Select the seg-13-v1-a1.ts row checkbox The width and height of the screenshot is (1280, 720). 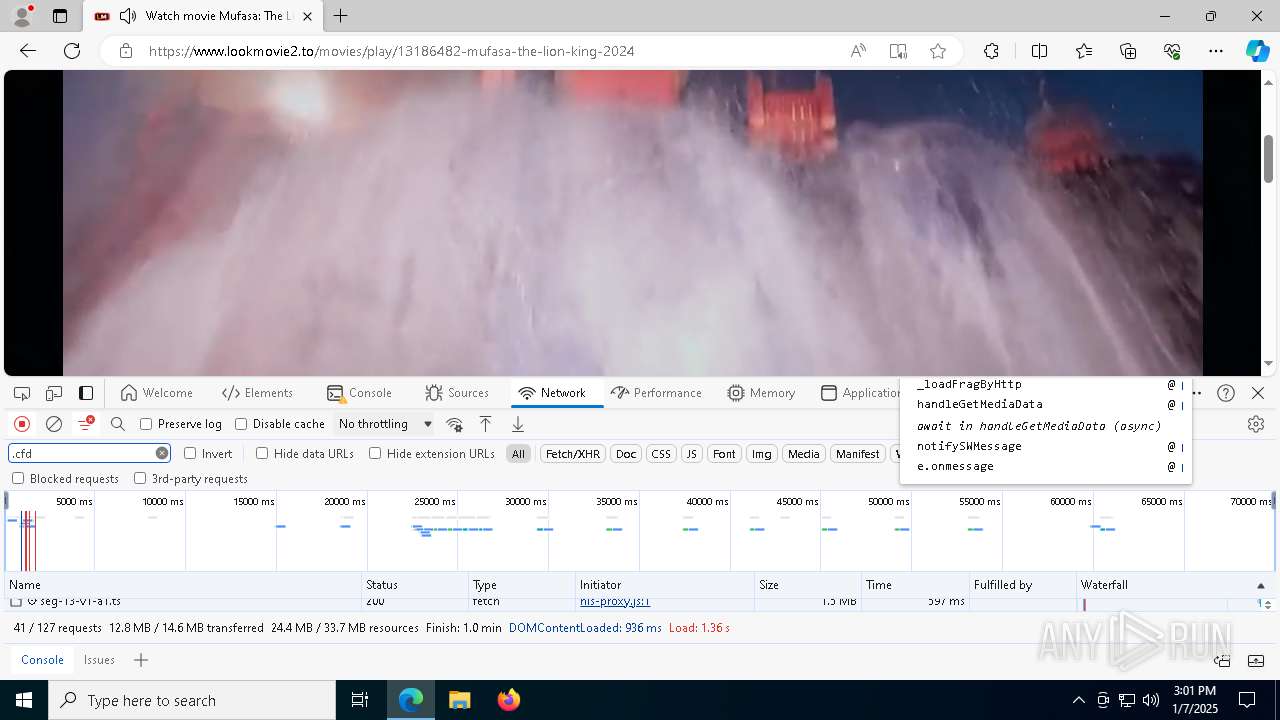tap(16, 601)
